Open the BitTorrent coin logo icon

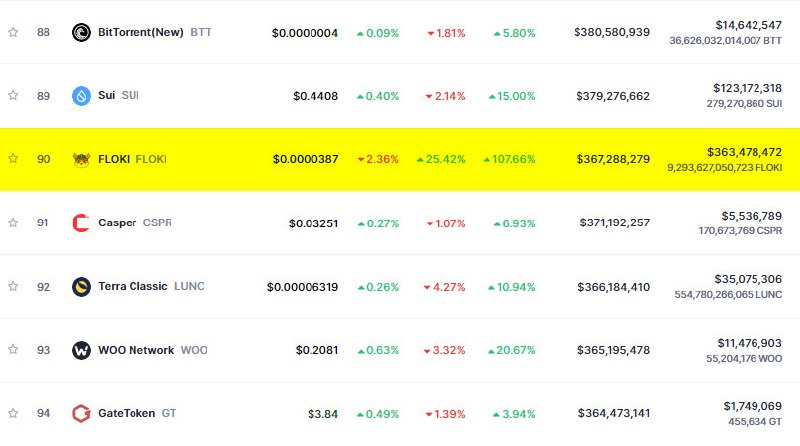(81, 33)
